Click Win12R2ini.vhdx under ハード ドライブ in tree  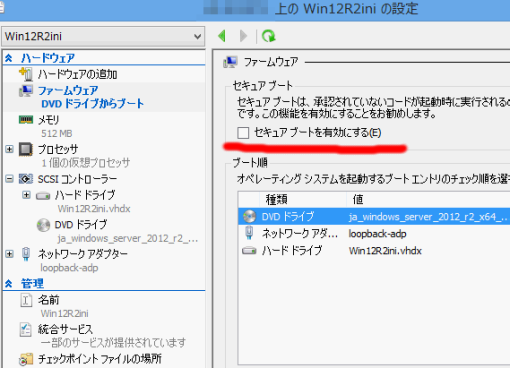[94, 209]
